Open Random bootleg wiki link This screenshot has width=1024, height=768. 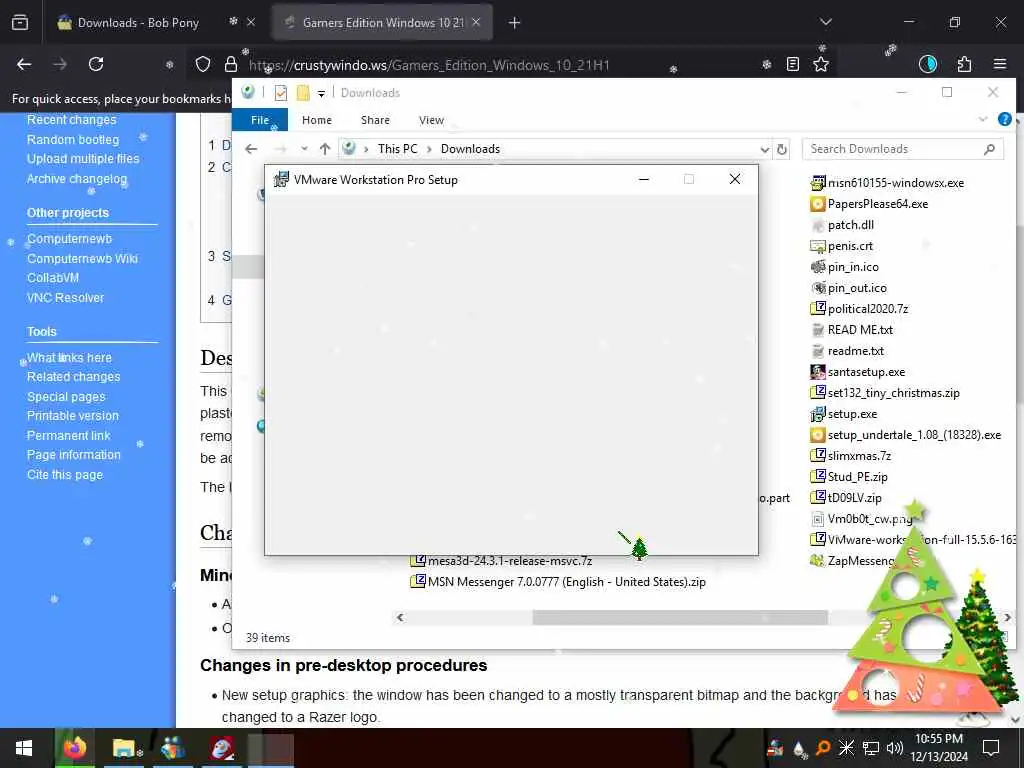point(73,139)
